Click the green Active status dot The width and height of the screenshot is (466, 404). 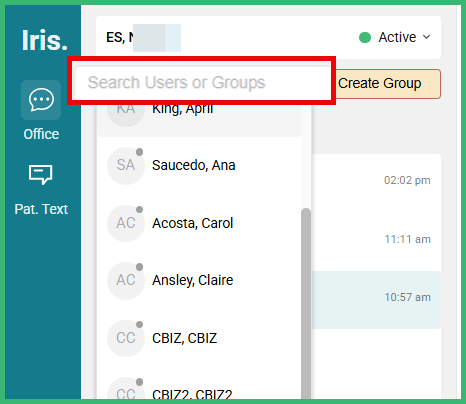click(x=365, y=37)
